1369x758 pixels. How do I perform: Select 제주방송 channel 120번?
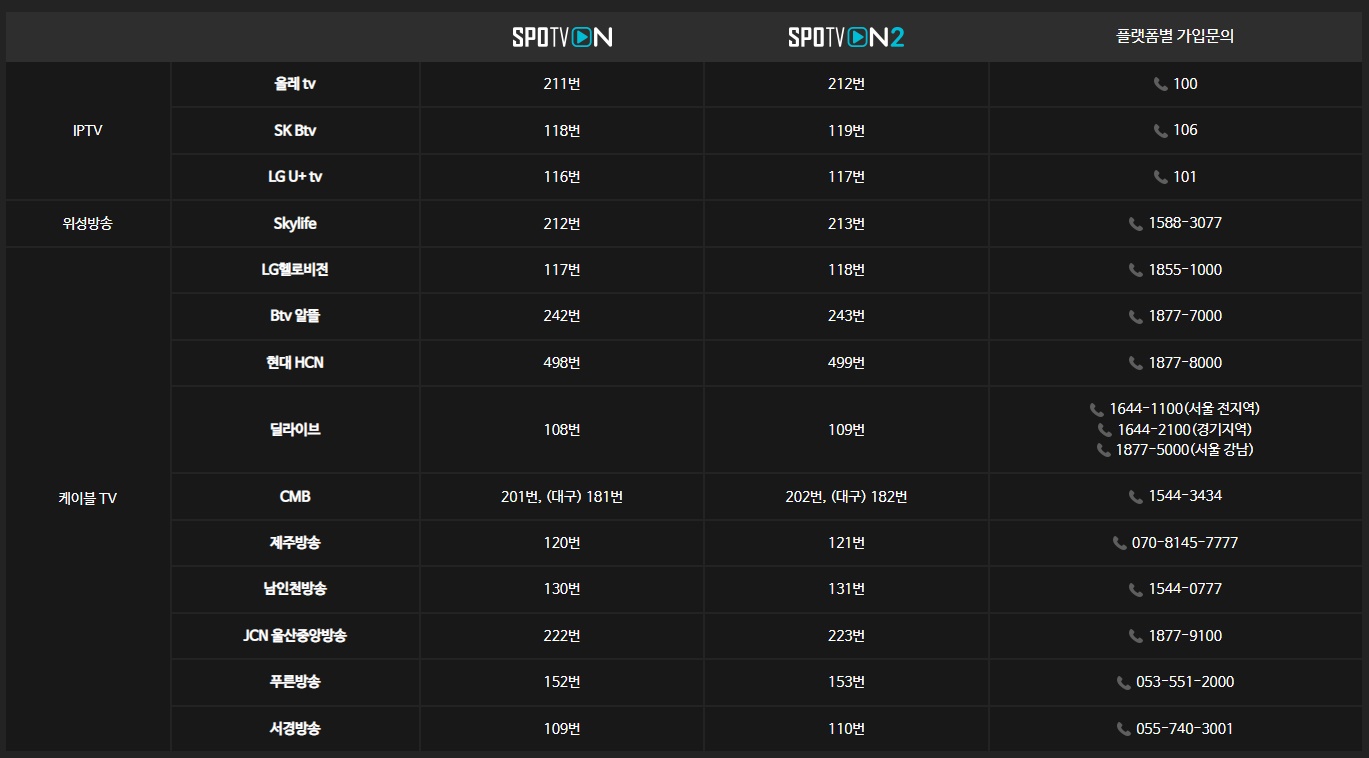click(562, 543)
